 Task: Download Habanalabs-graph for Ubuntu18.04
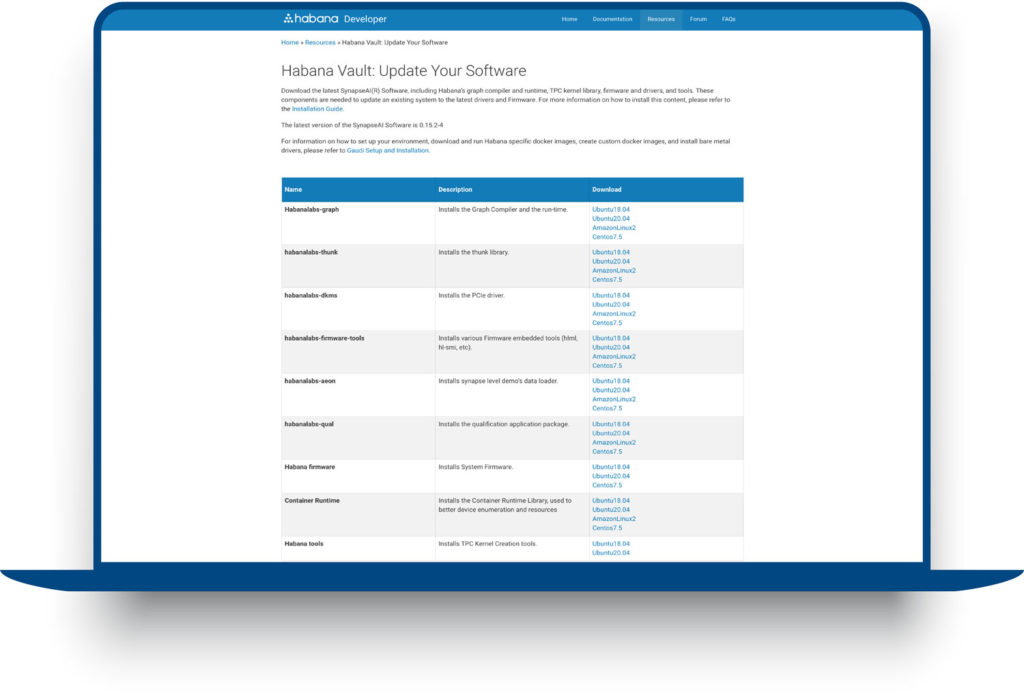(611, 210)
